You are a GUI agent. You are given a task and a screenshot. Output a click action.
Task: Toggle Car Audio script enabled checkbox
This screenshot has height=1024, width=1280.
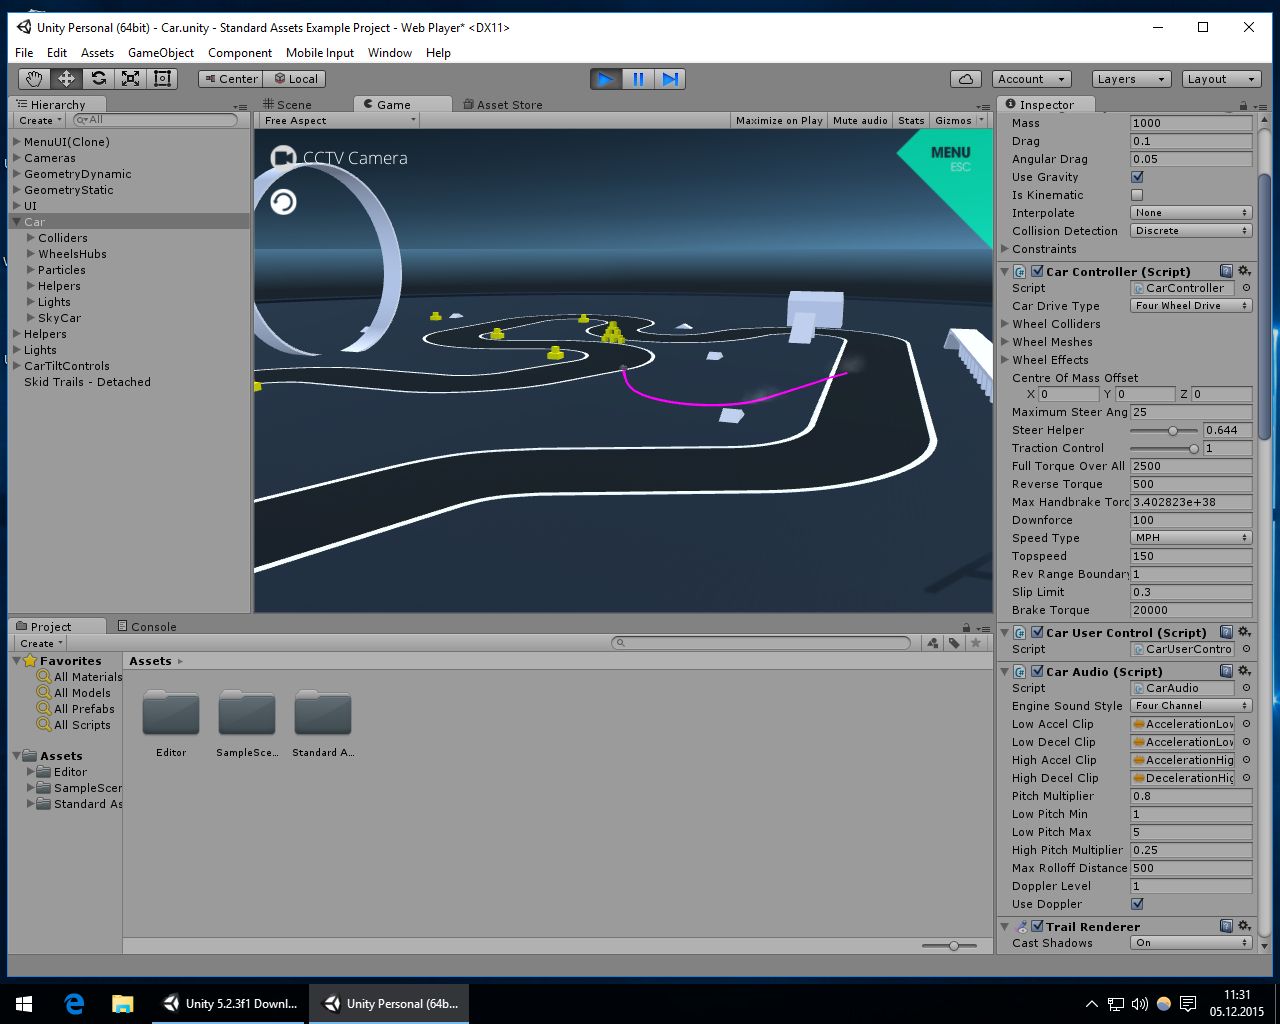(1037, 671)
